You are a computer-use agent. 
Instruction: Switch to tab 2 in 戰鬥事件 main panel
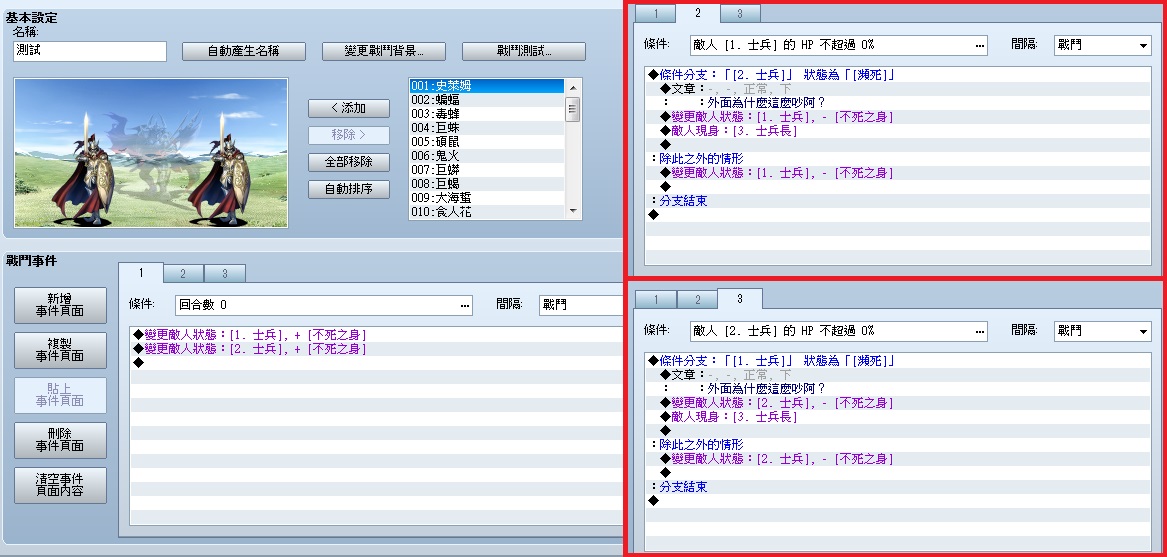tap(183, 274)
